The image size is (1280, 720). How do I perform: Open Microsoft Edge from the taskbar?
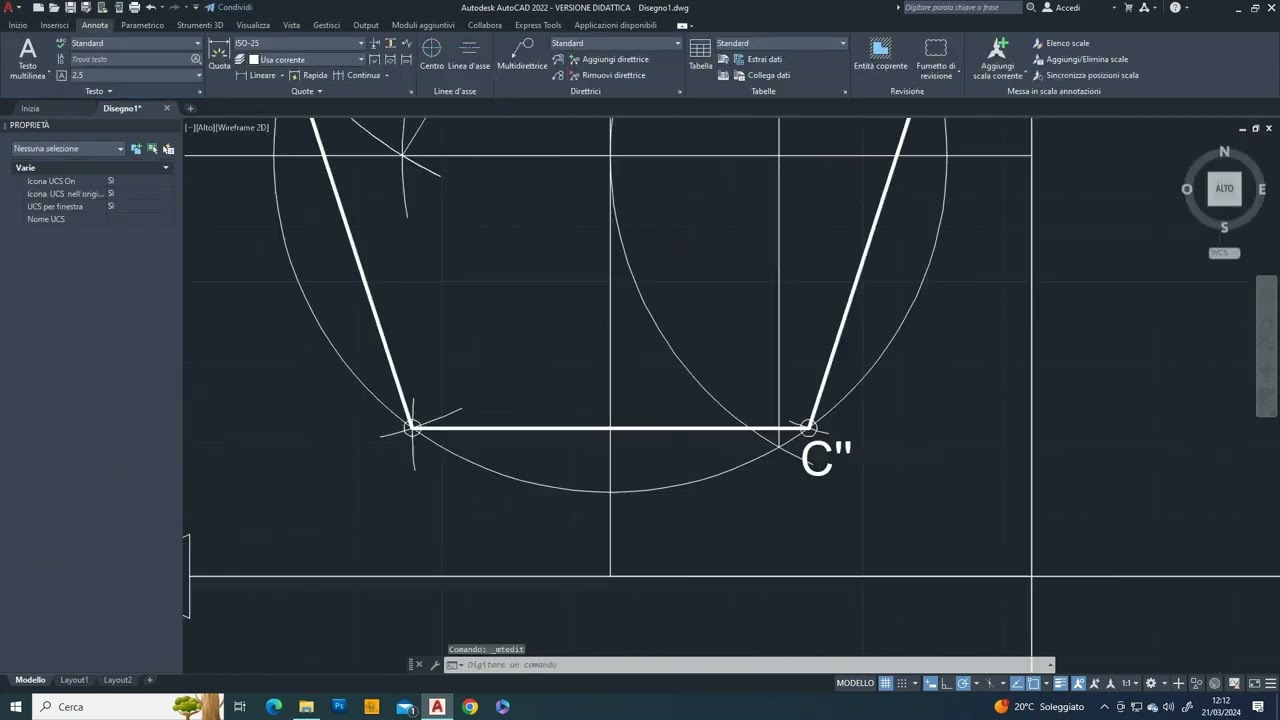(x=273, y=706)
